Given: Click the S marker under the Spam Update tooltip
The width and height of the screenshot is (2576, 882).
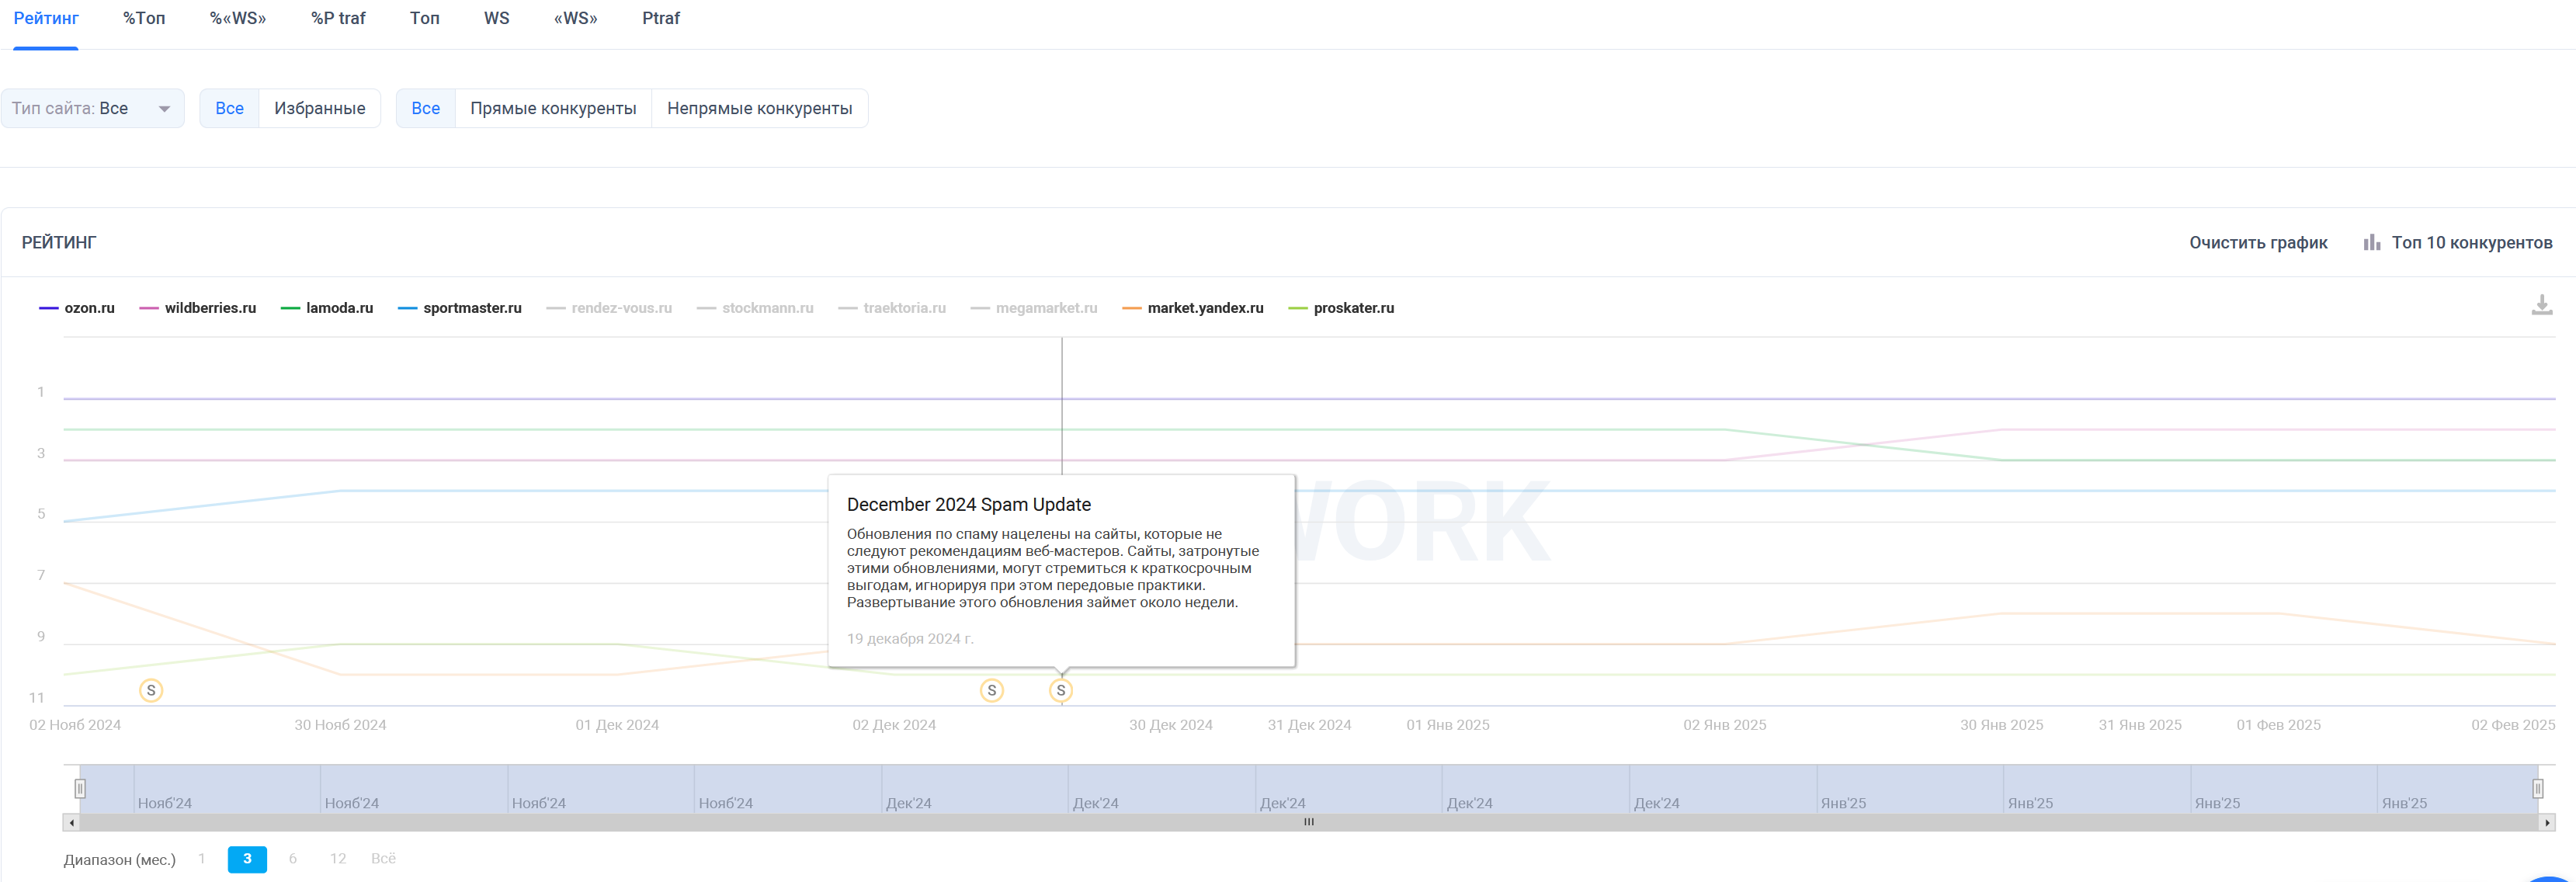Looking at the screenshot, I should pyautogui.click(x=1061, y=690).
